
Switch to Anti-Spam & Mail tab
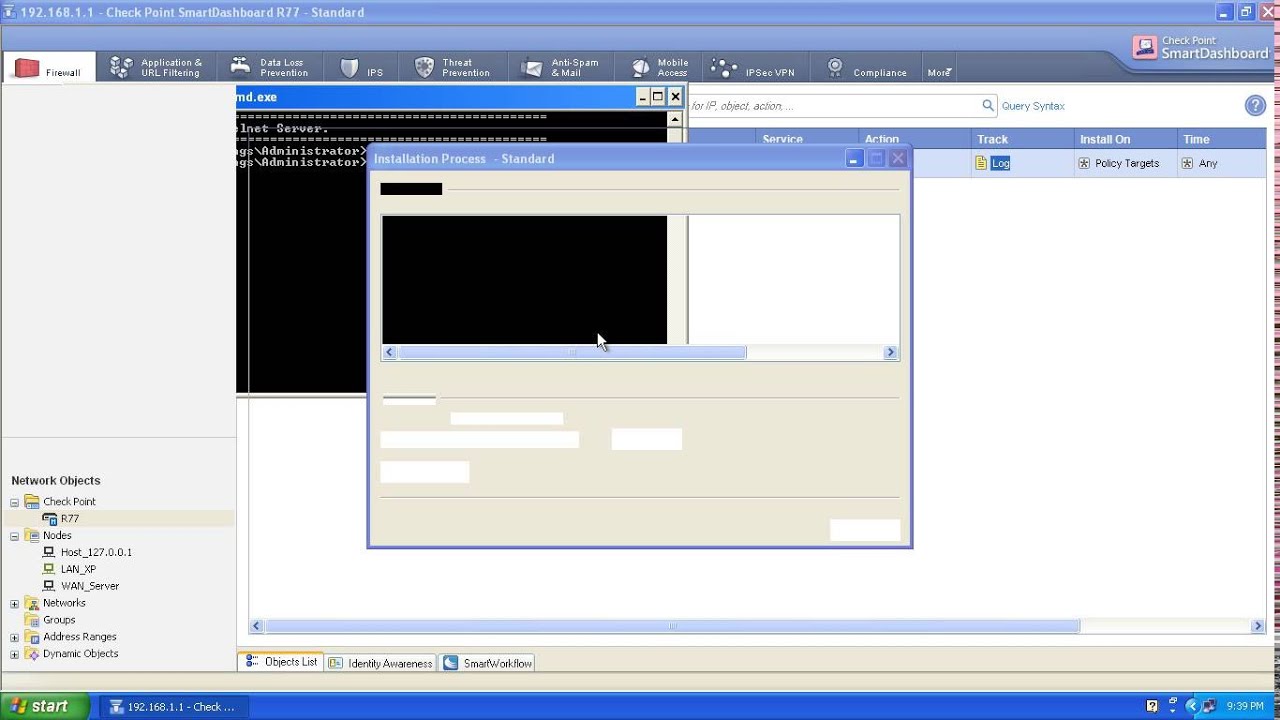[x=561, y=68]
